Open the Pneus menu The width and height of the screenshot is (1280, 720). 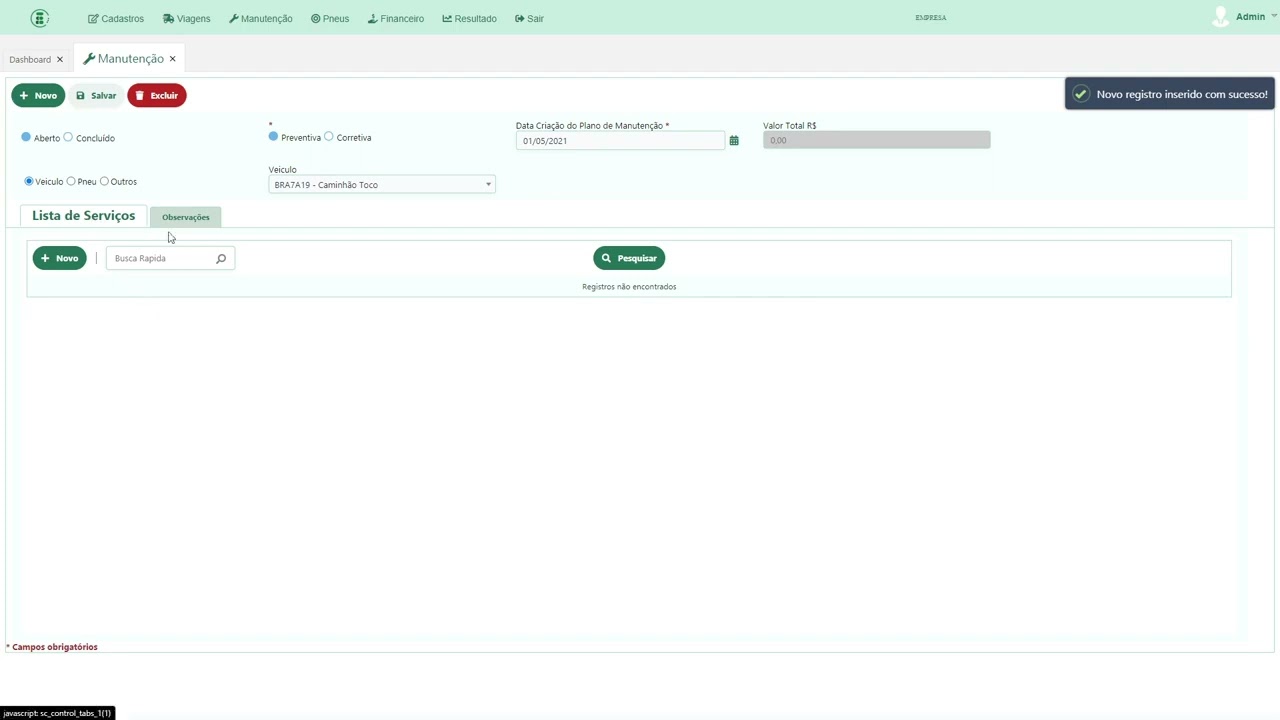pyautogui.click(x=330, y=18)
